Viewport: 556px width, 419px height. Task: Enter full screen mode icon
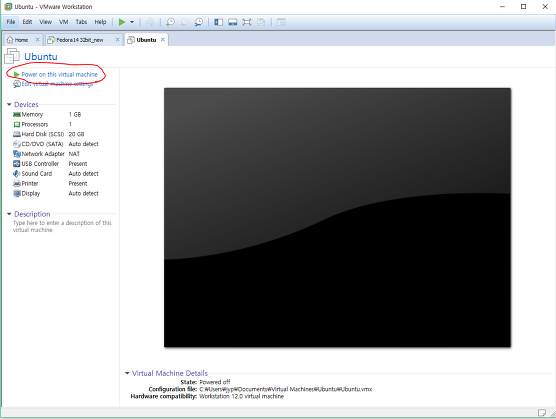click(x=247, y=22)
